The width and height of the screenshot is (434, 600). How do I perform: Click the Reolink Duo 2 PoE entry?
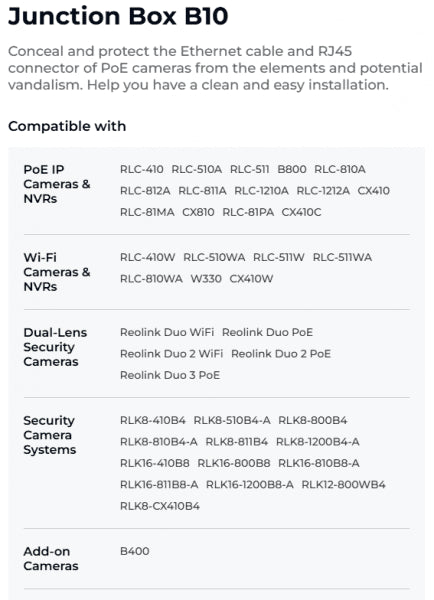click(281, 354)
